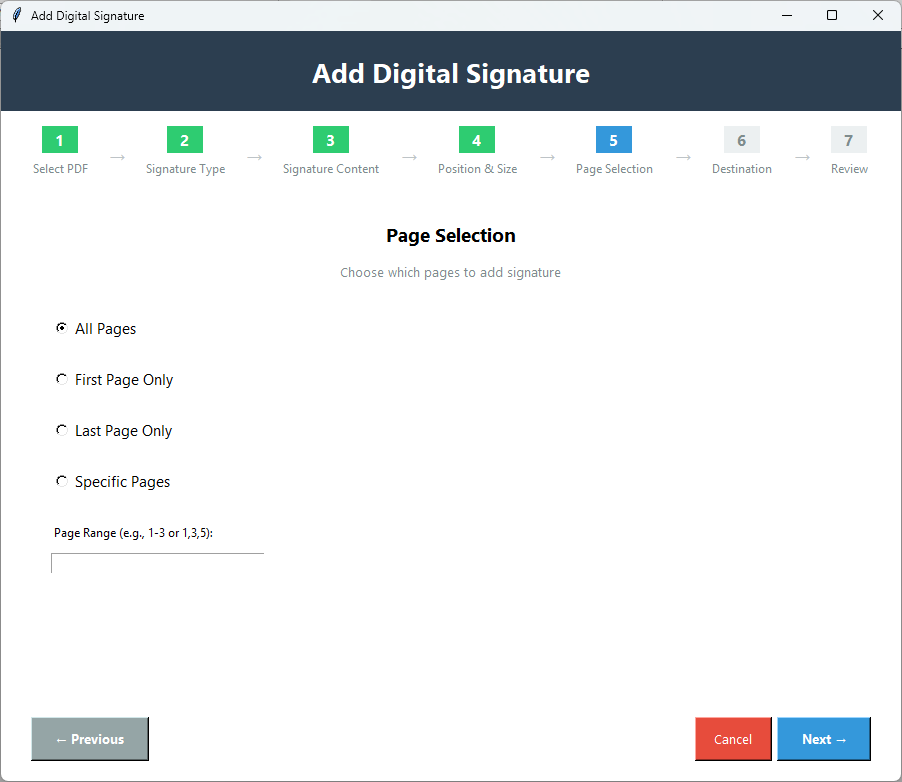The width and height of the screenshot is (902, 782).
Task: Choose First Page Only option
Action: click(61, 378)
